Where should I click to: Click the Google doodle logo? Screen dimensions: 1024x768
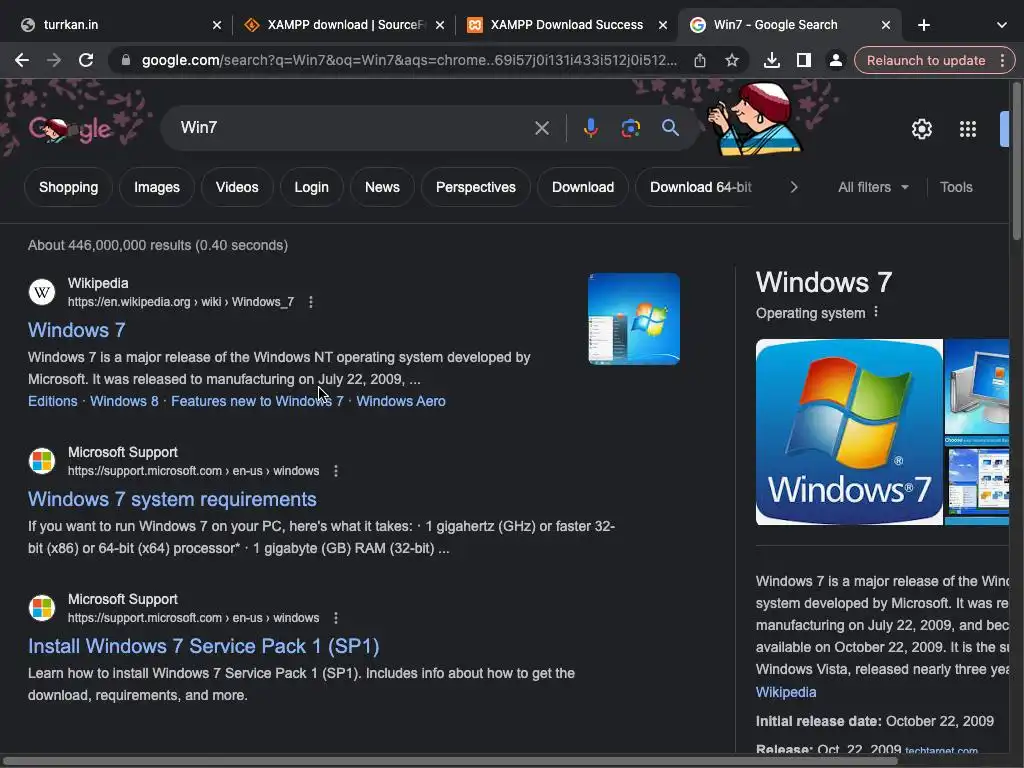(70, 129)
